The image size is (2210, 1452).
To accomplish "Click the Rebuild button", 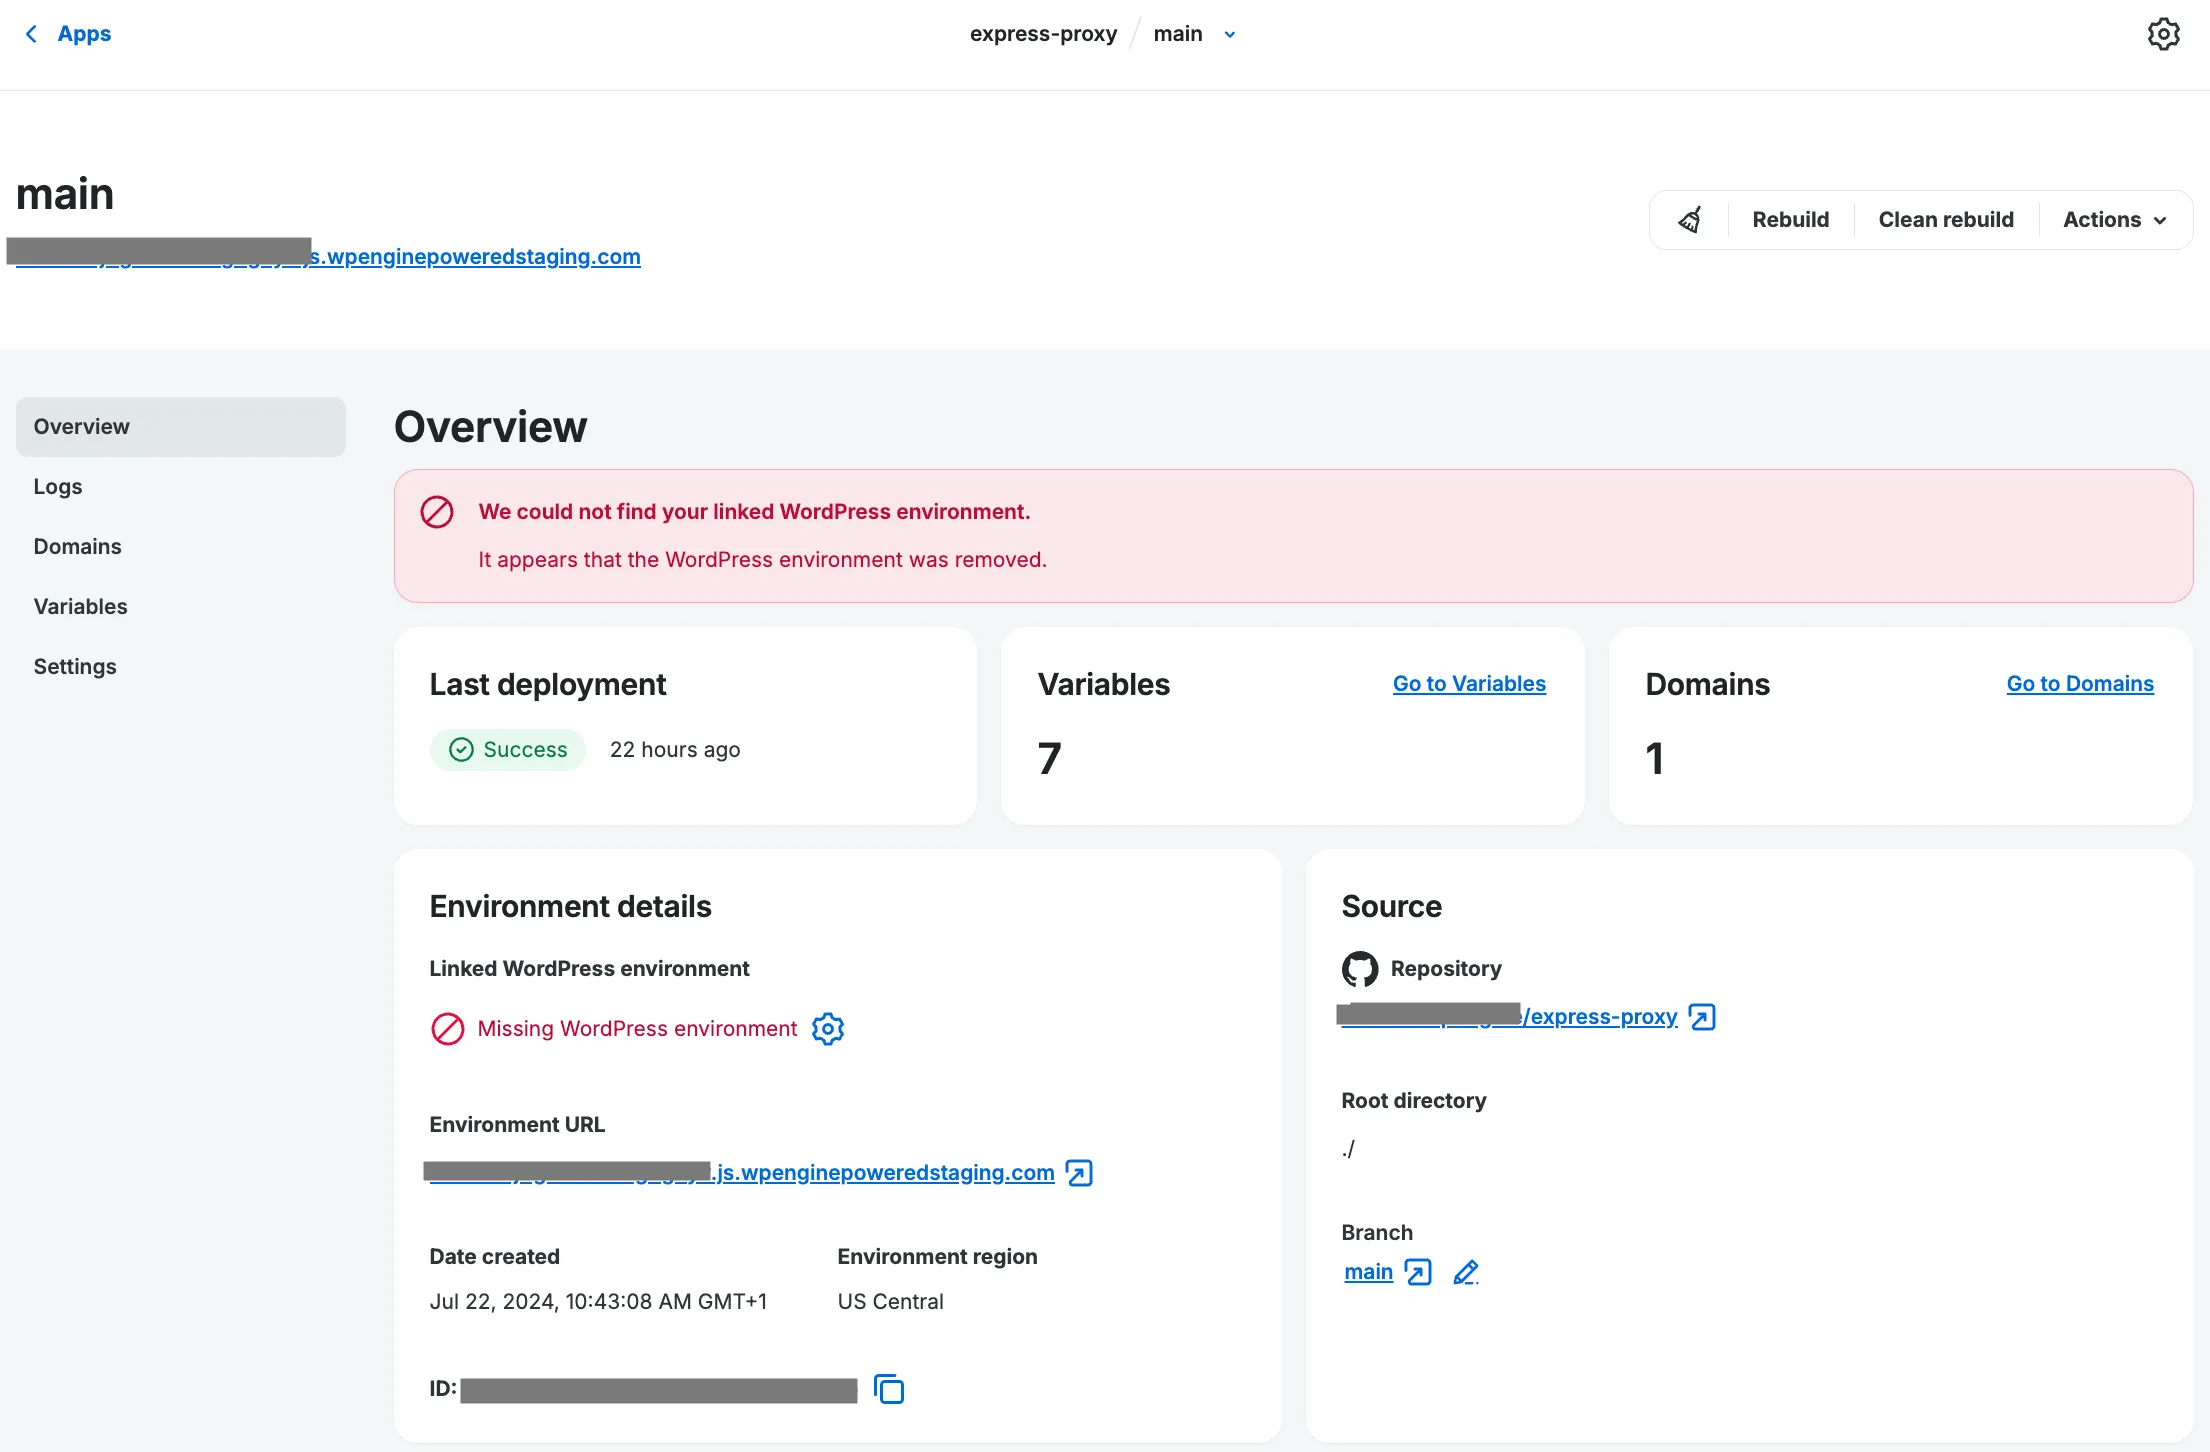I will (1790, 219).
